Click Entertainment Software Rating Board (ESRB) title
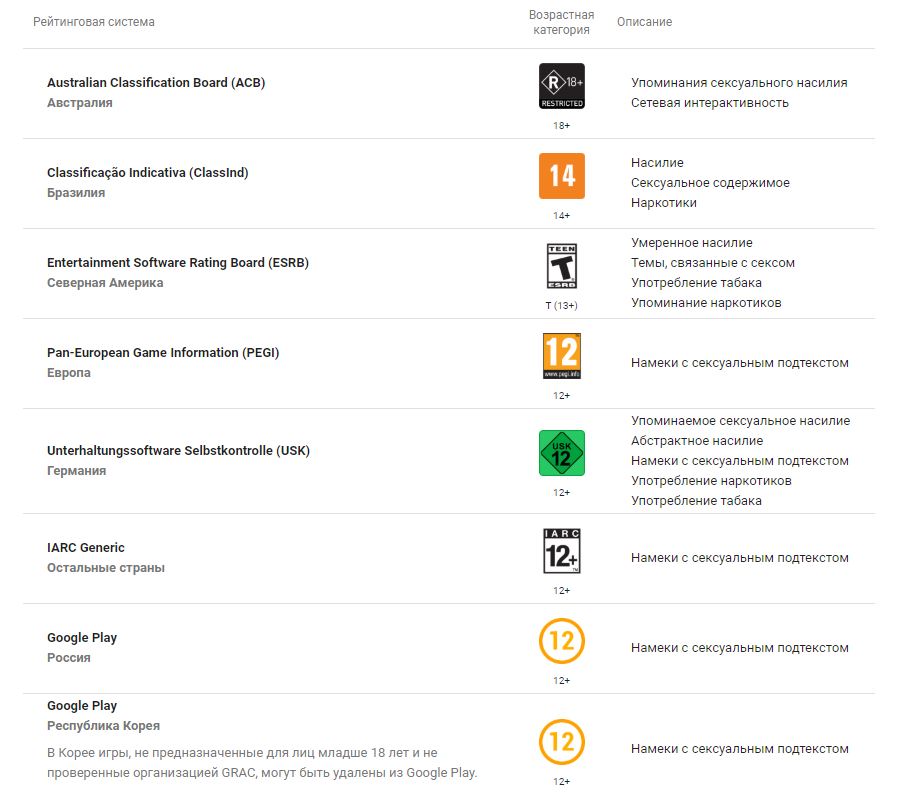 (178, 262)
